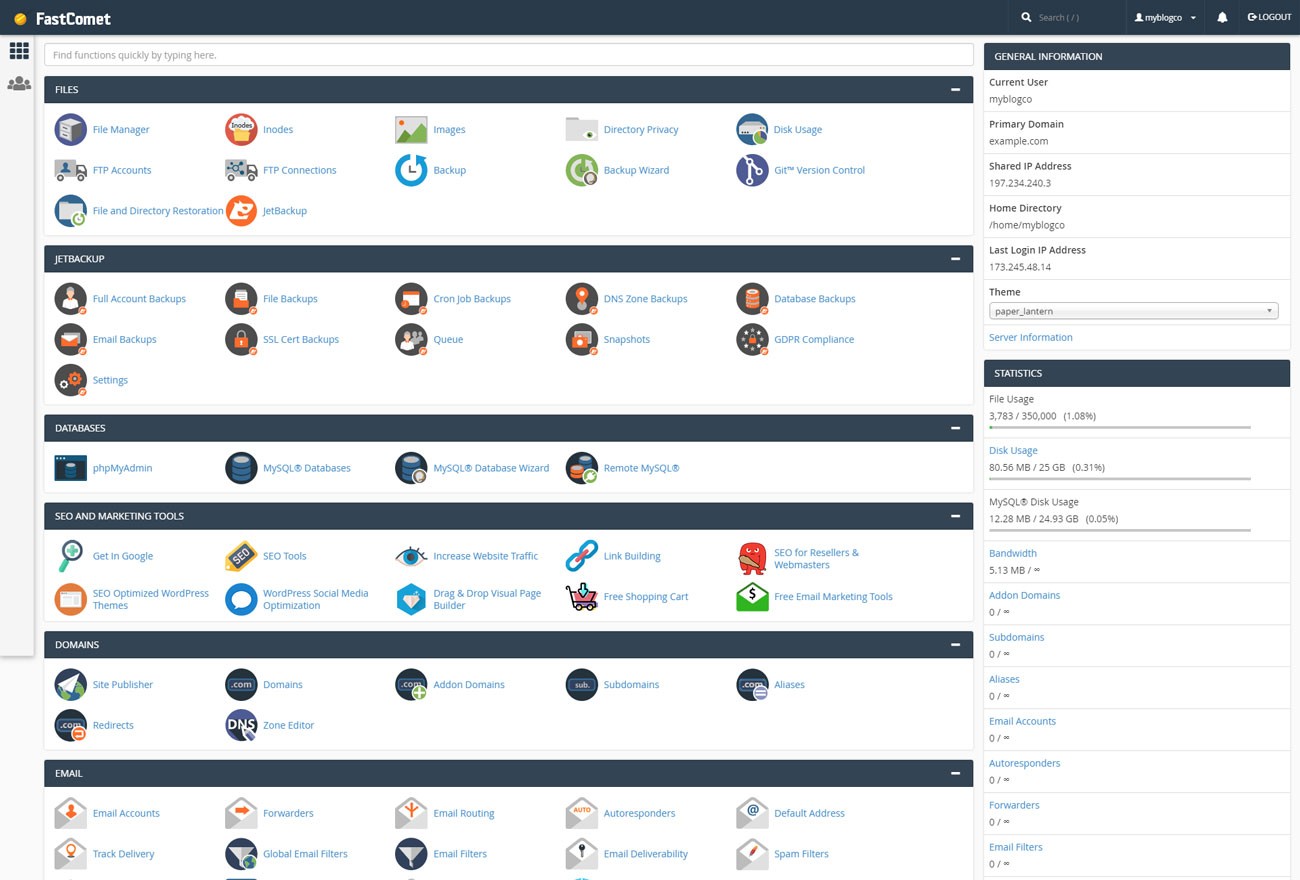Open User Manager icon in left sidebar
The width and height of the screenshot is (1300, 880).
[19, 84]
